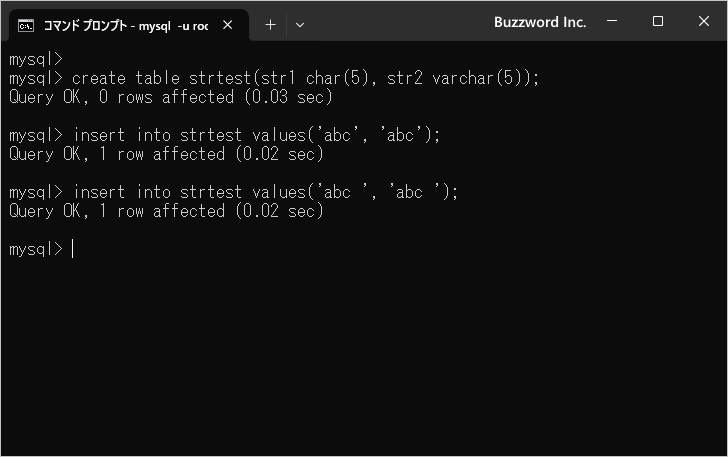Click the last Query OK 1 row affected line

pos(166,211)
